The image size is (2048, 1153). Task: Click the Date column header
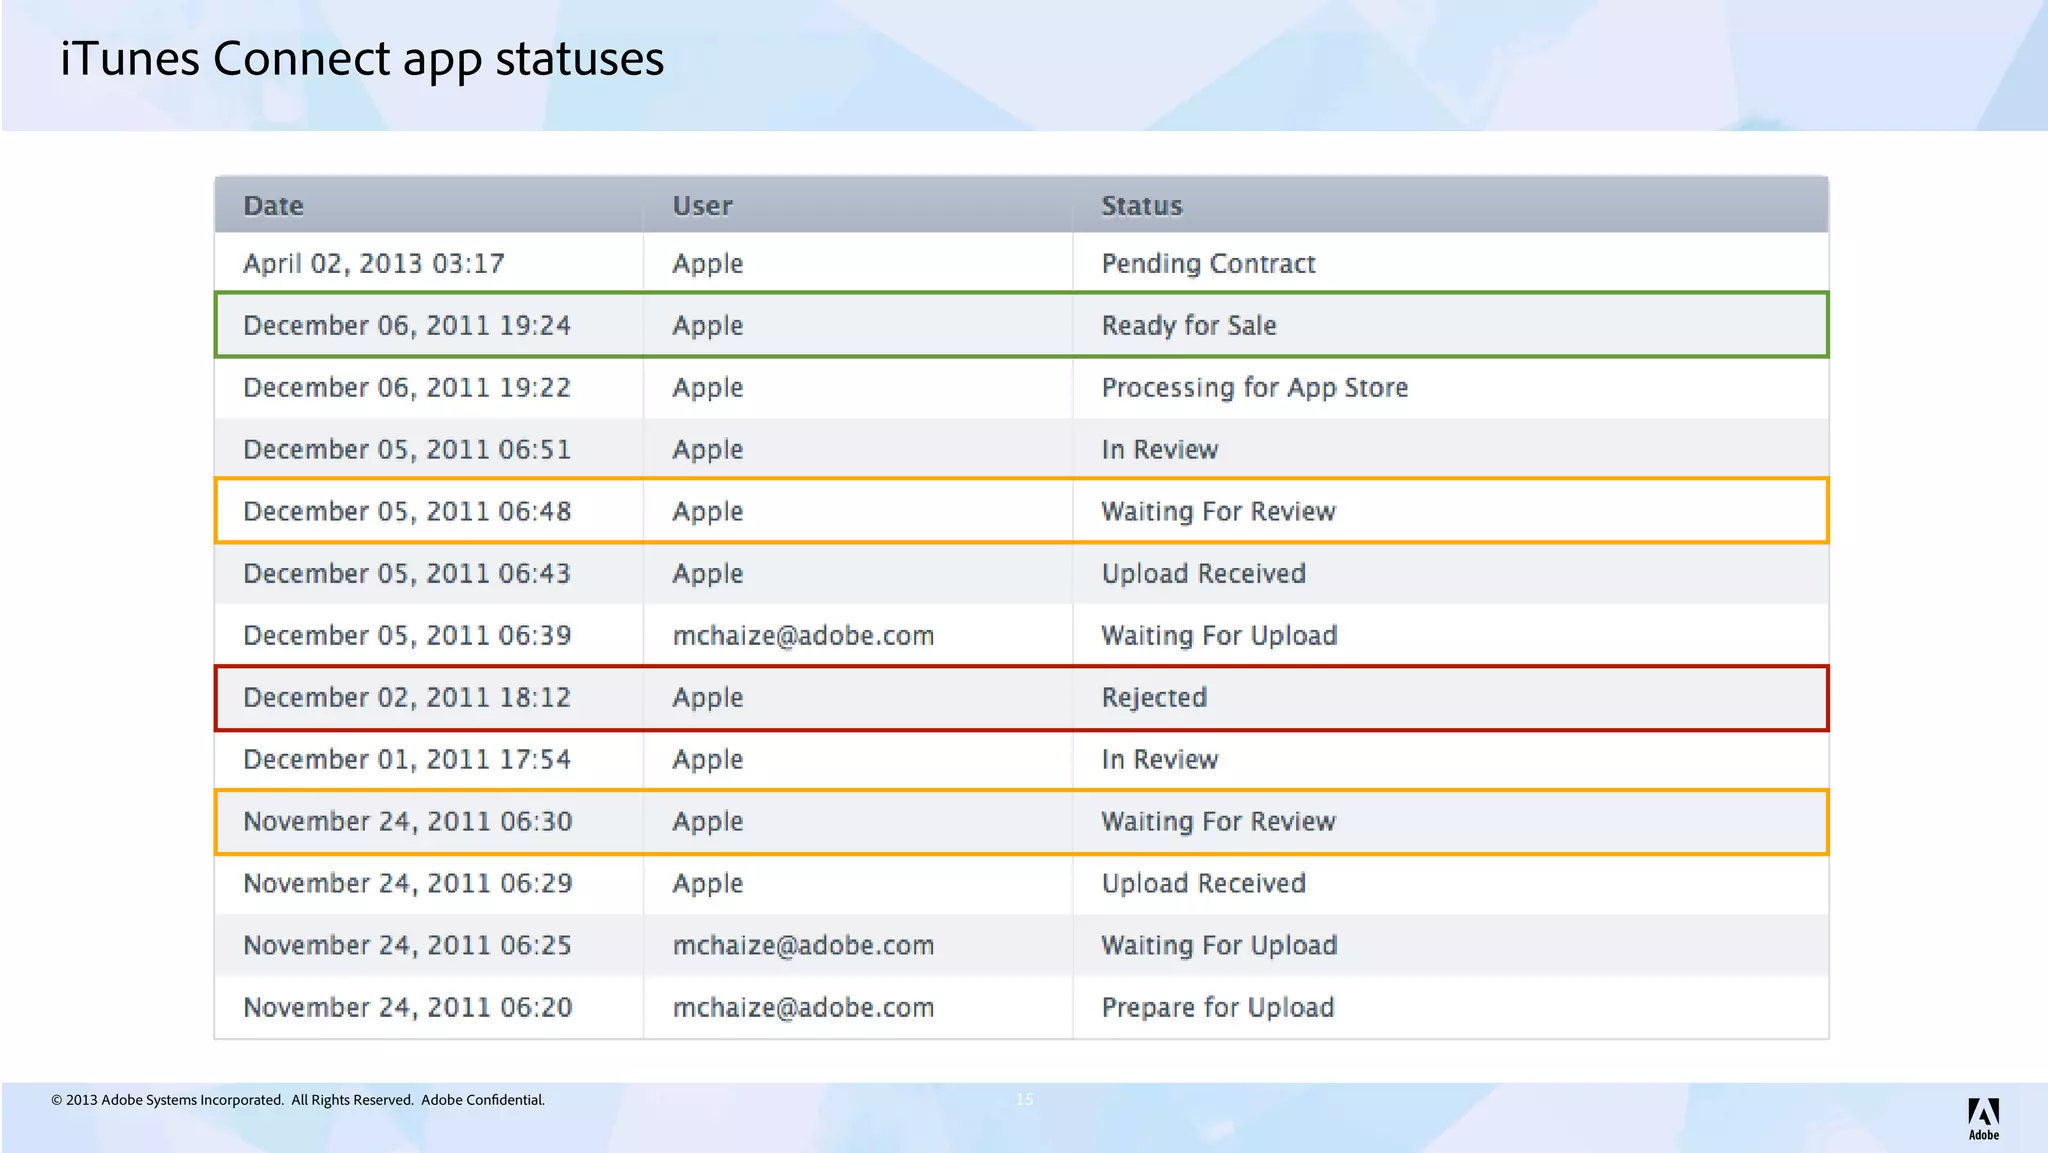[273, 206]
